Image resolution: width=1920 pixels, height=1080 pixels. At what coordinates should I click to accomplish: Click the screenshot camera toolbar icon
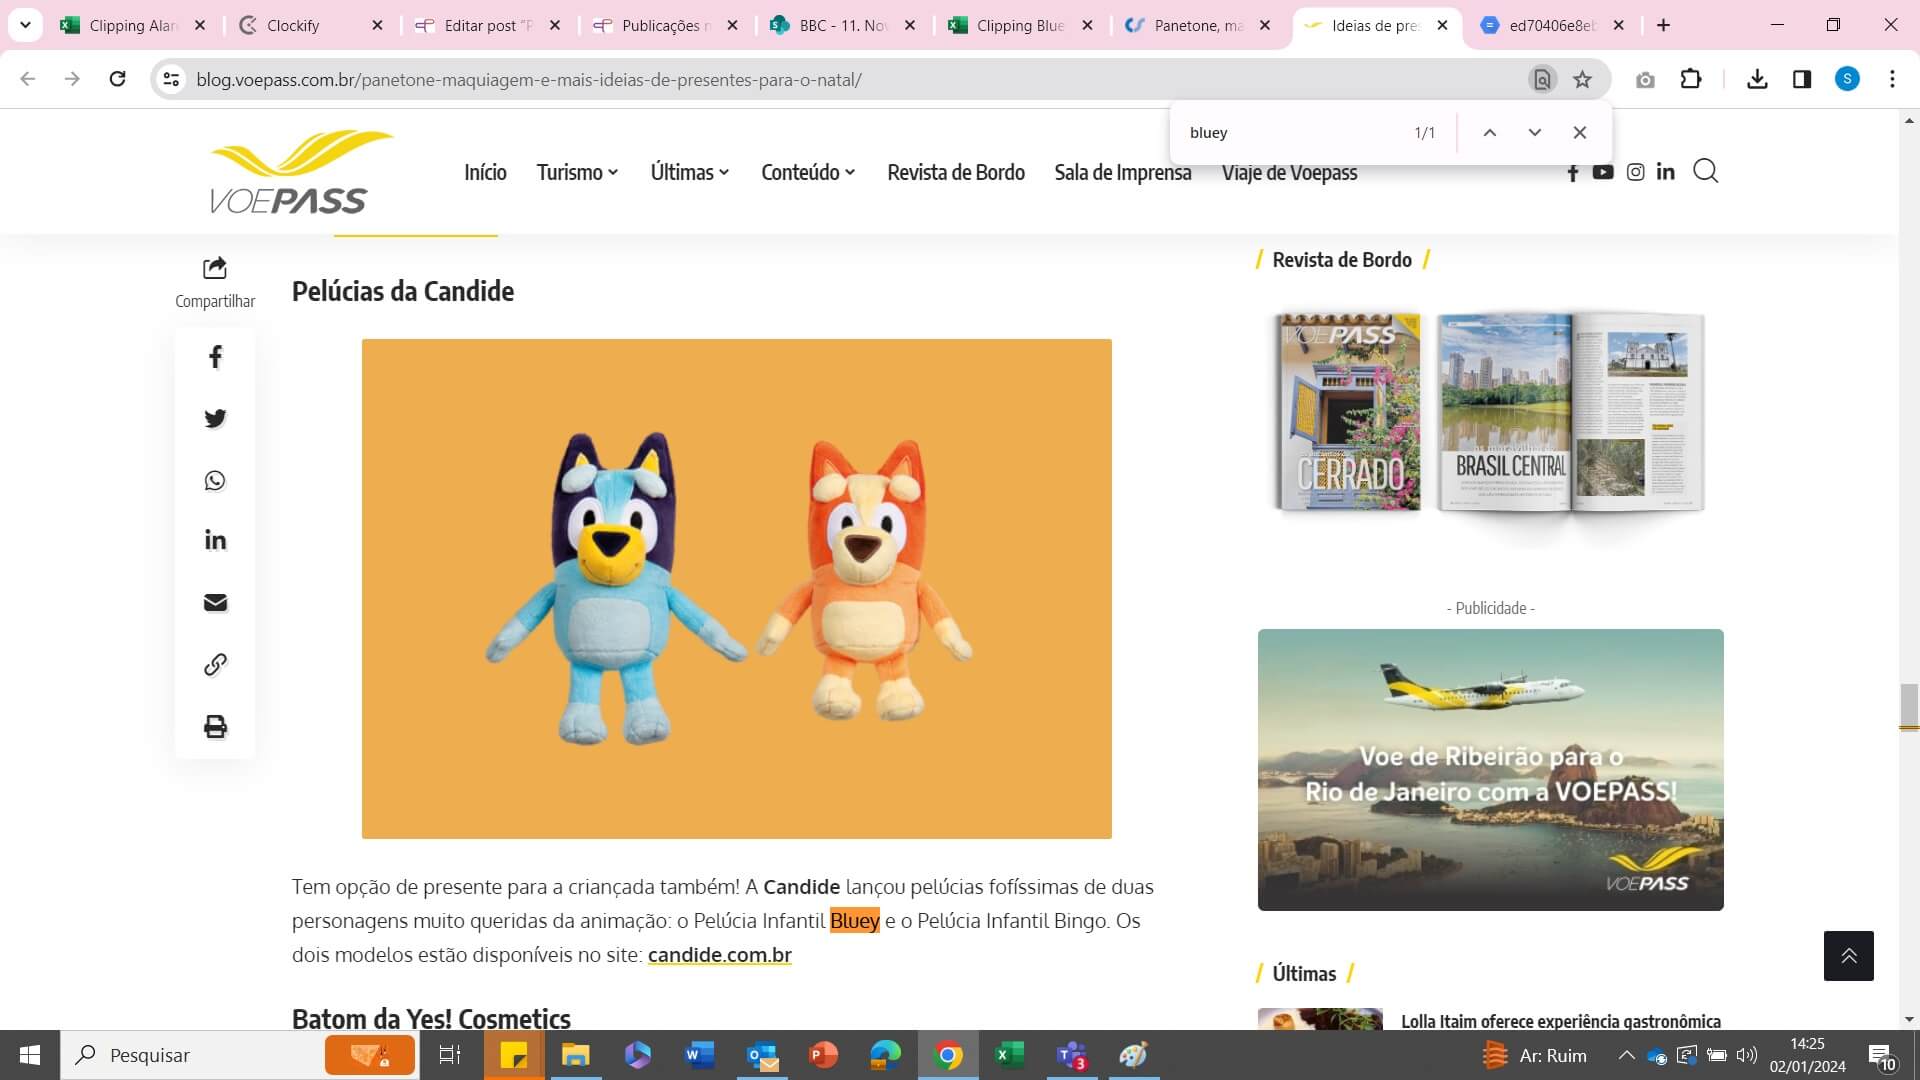(x=1645, y=80)
